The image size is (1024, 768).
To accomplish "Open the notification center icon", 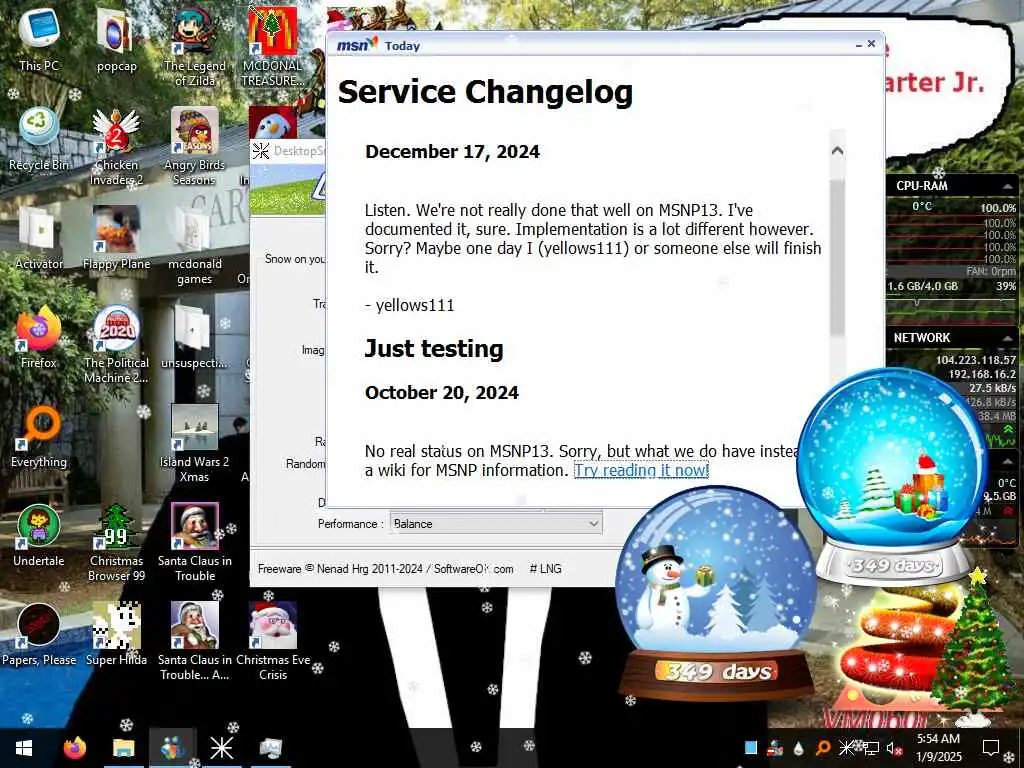I will (991, 748).
